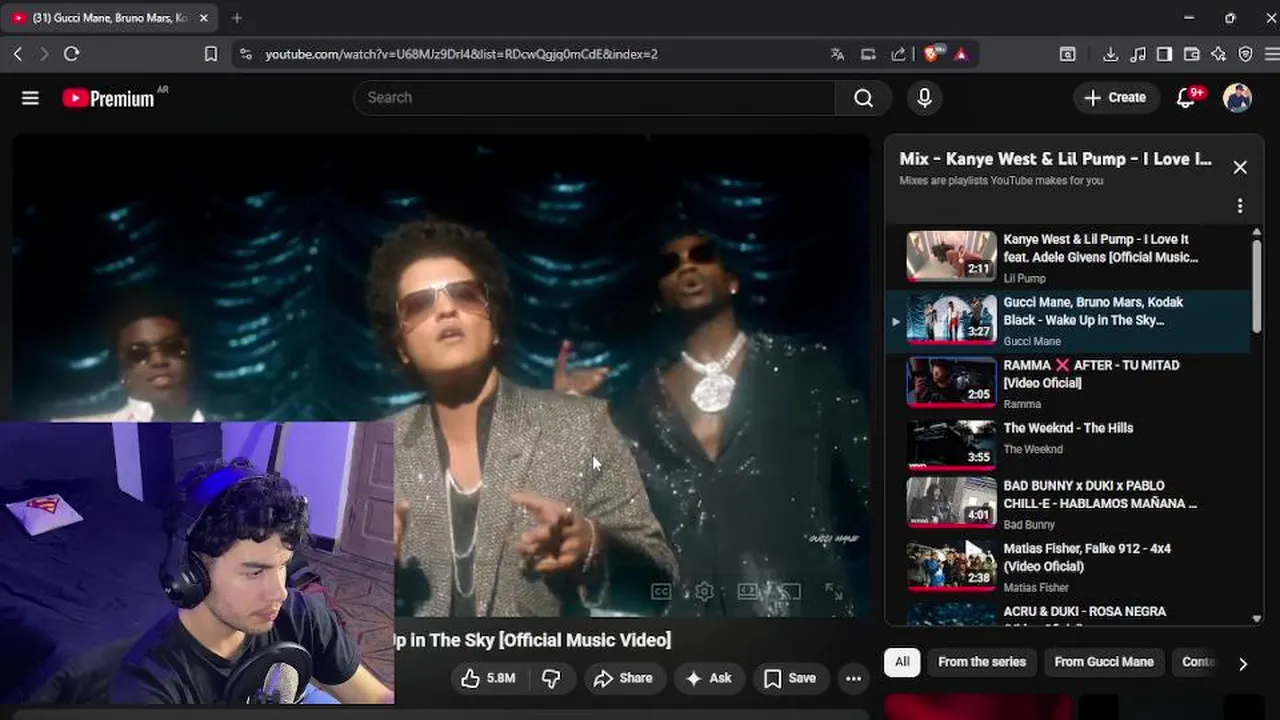Bookmark this page in the toolbar
Viewport: 1280px width, 720px height.
pos(211,54)
